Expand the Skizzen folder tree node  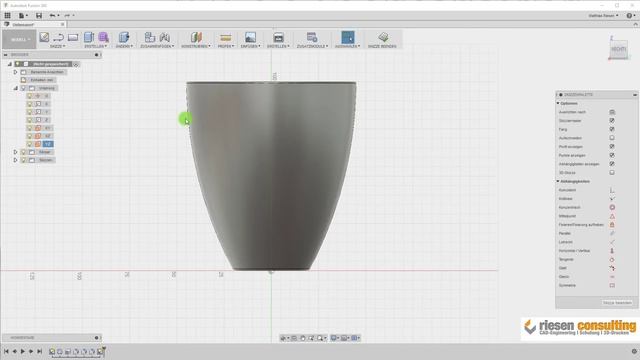click(16, 160)
